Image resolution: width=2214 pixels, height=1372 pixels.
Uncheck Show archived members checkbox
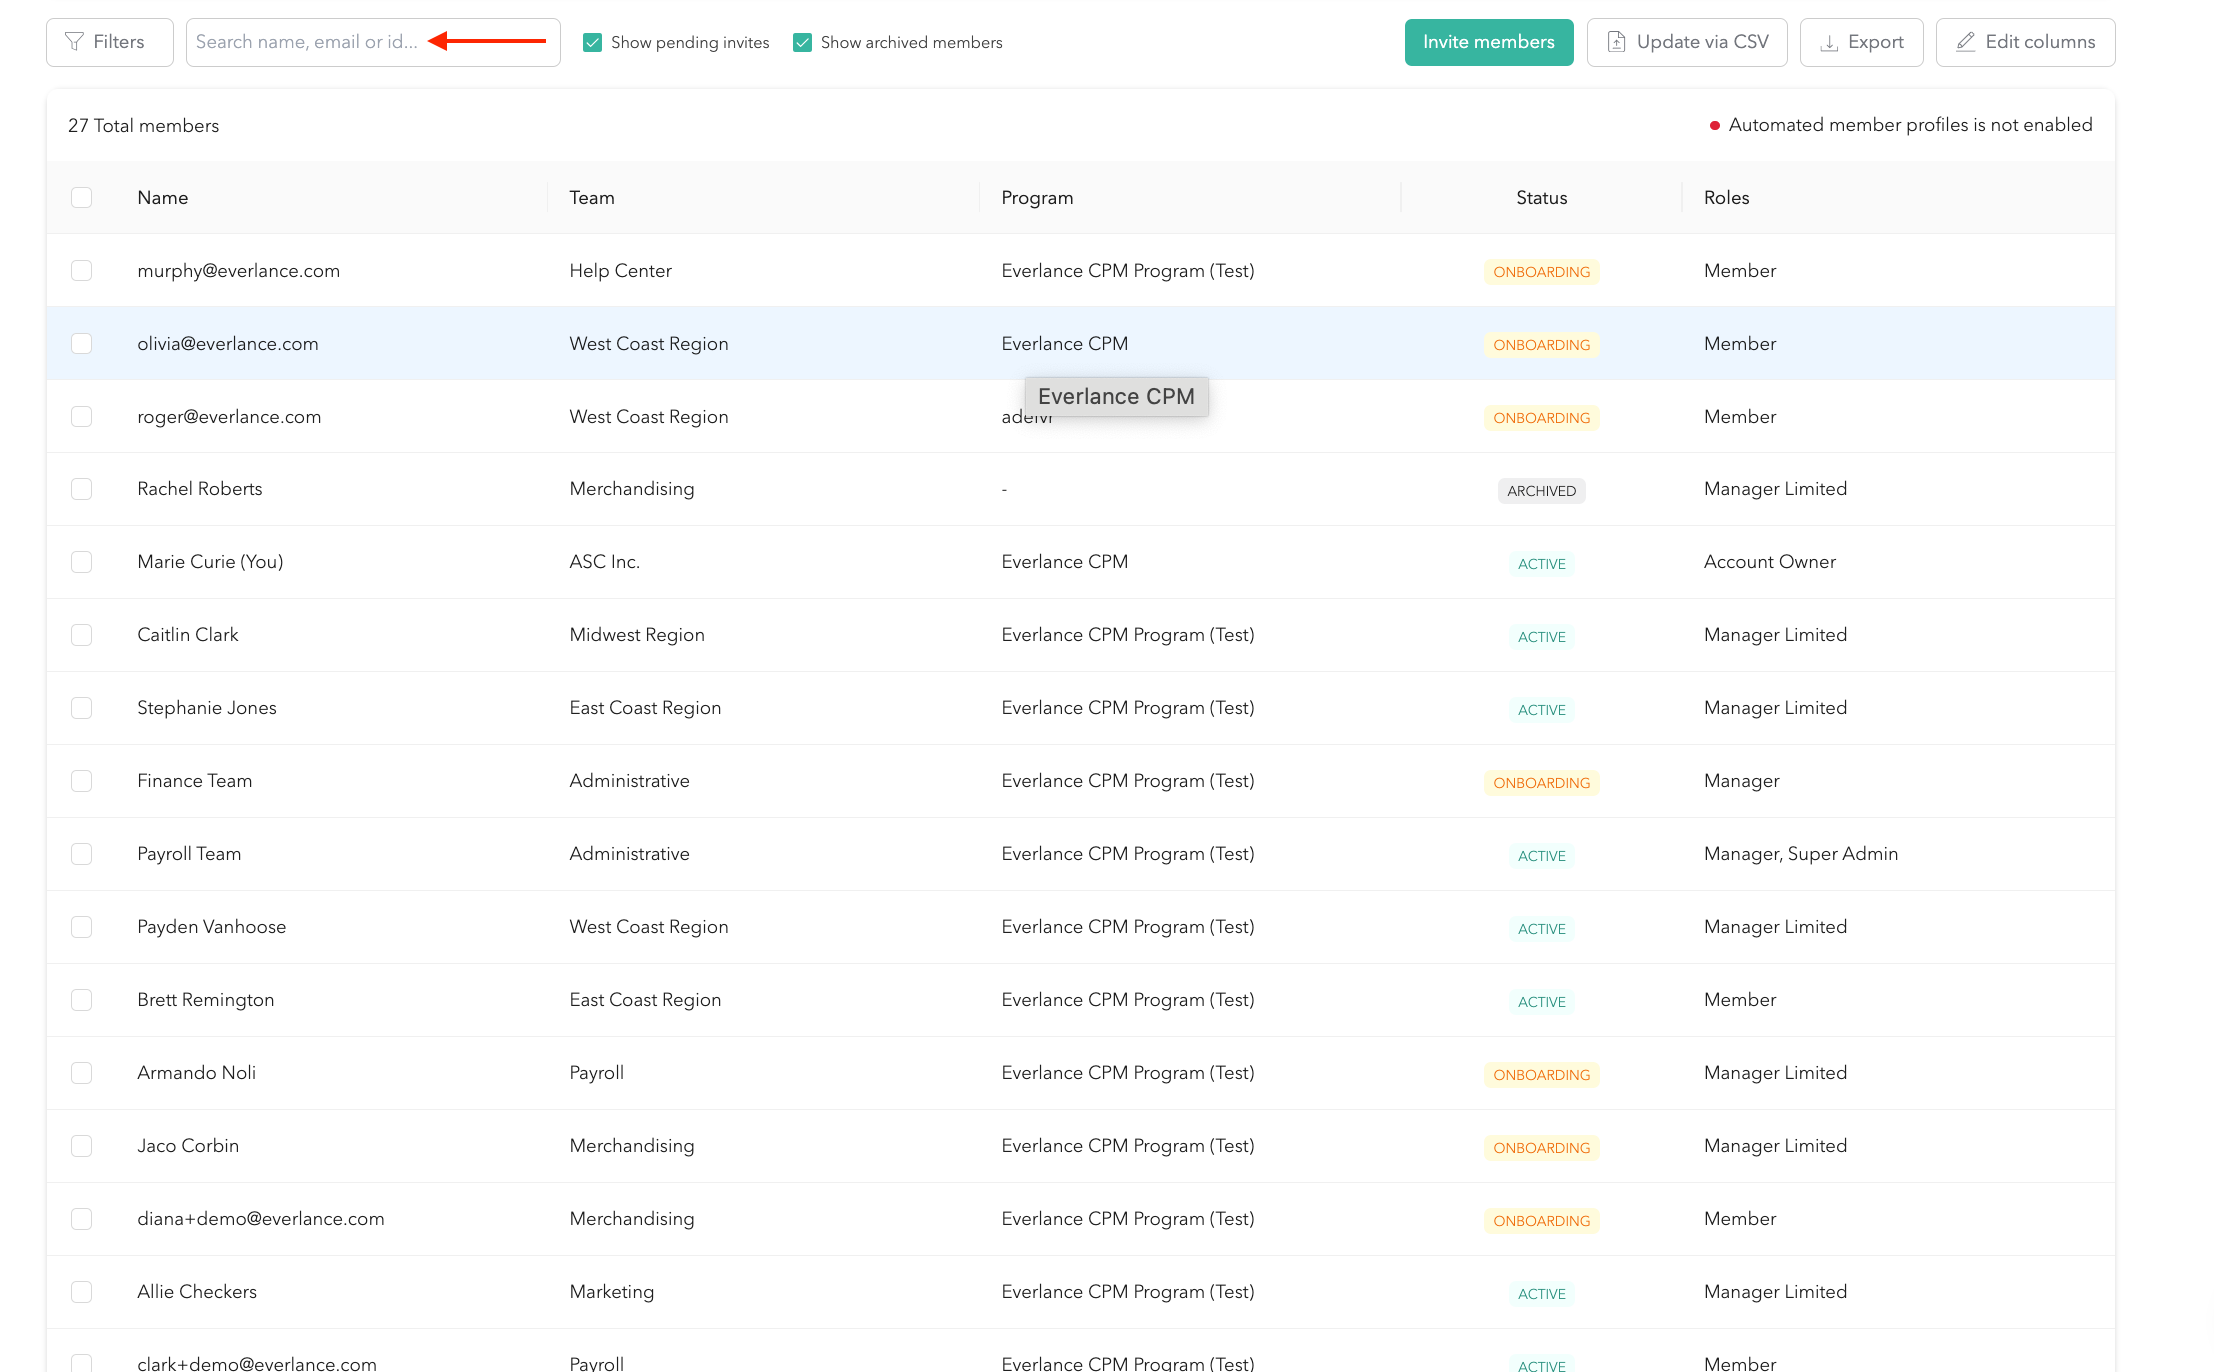pos(802,43)
